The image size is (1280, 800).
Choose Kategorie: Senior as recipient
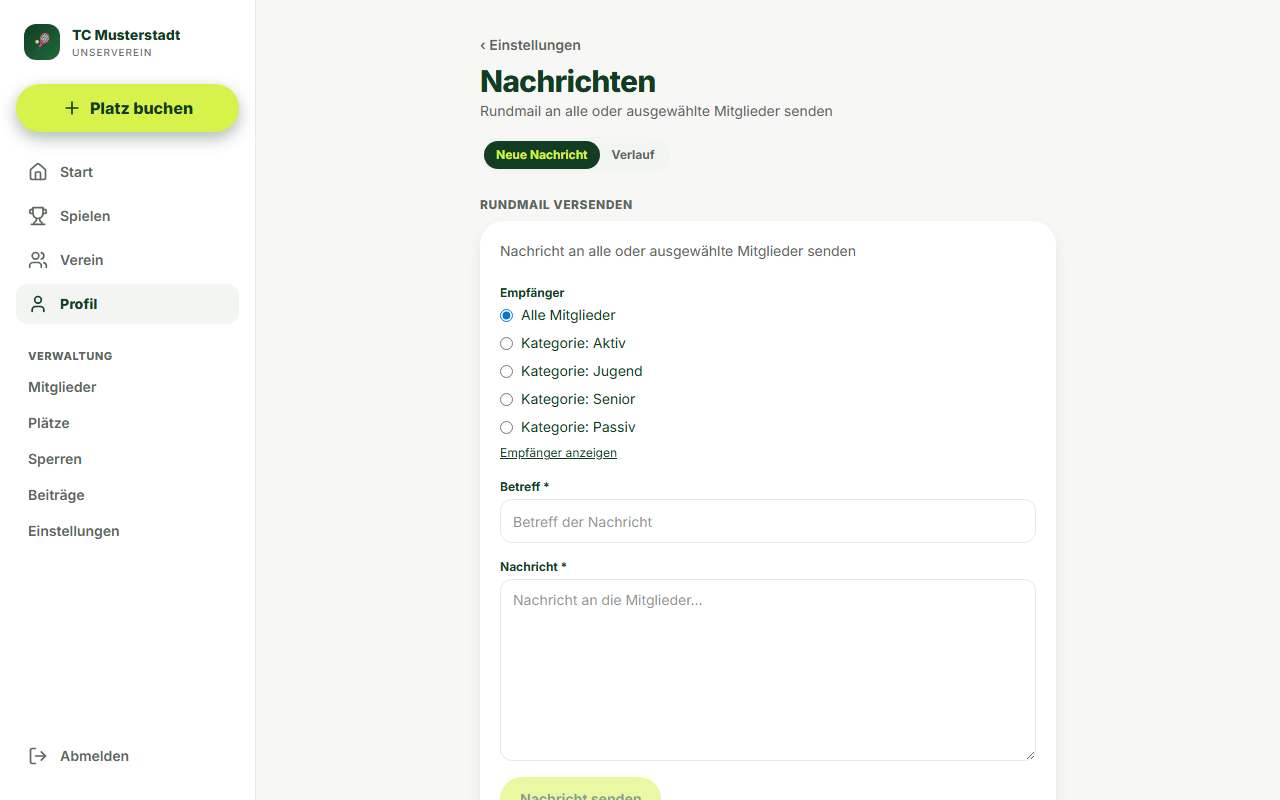tap(506, 400)
